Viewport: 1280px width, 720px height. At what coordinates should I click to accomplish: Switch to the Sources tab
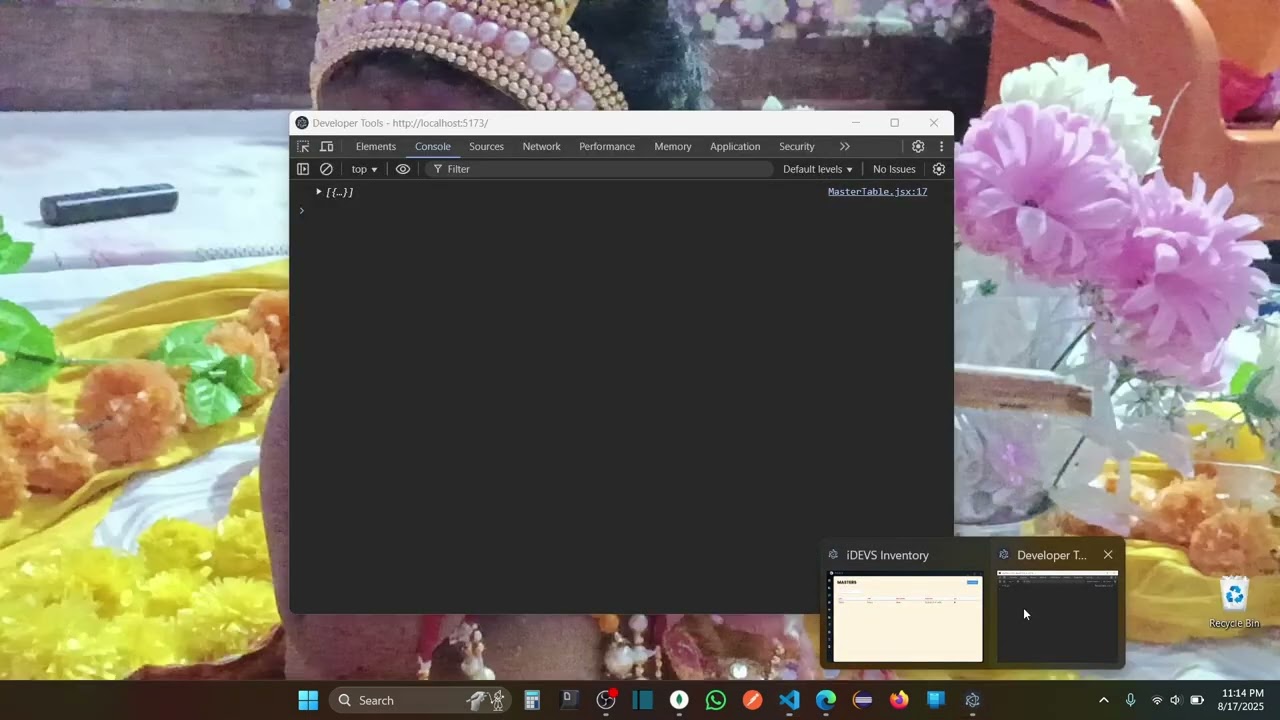click(486, 146)
